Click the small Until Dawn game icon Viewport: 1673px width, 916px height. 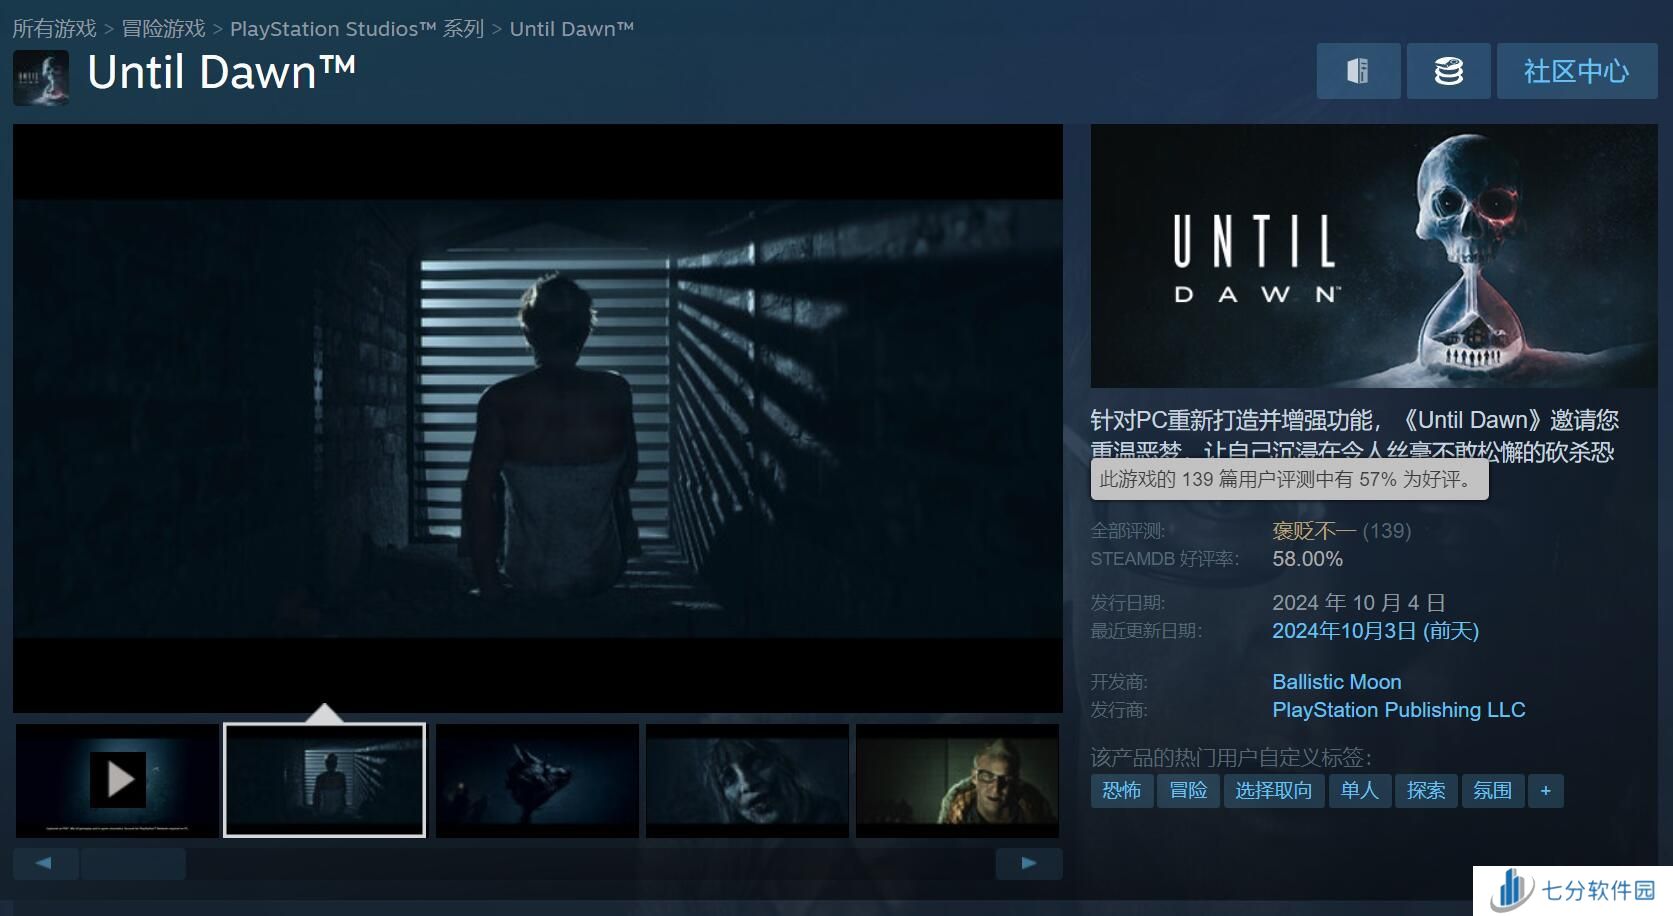[x=41, y=77]
